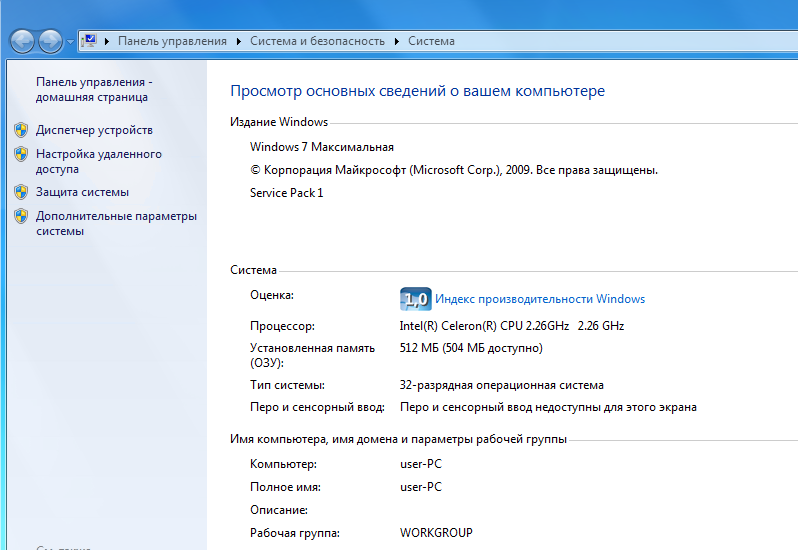Expand arrow before Панель управления breadcrumb
The height and width of the screenshot is (550, 798).
click(107, 41)
